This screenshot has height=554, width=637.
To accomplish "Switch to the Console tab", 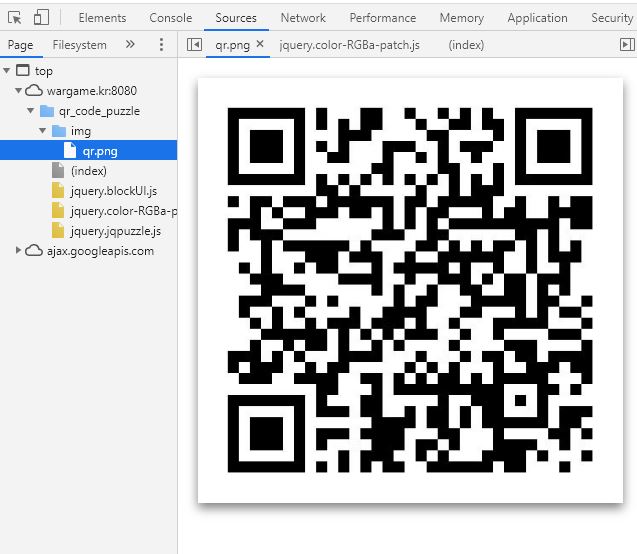I will 171,18.
